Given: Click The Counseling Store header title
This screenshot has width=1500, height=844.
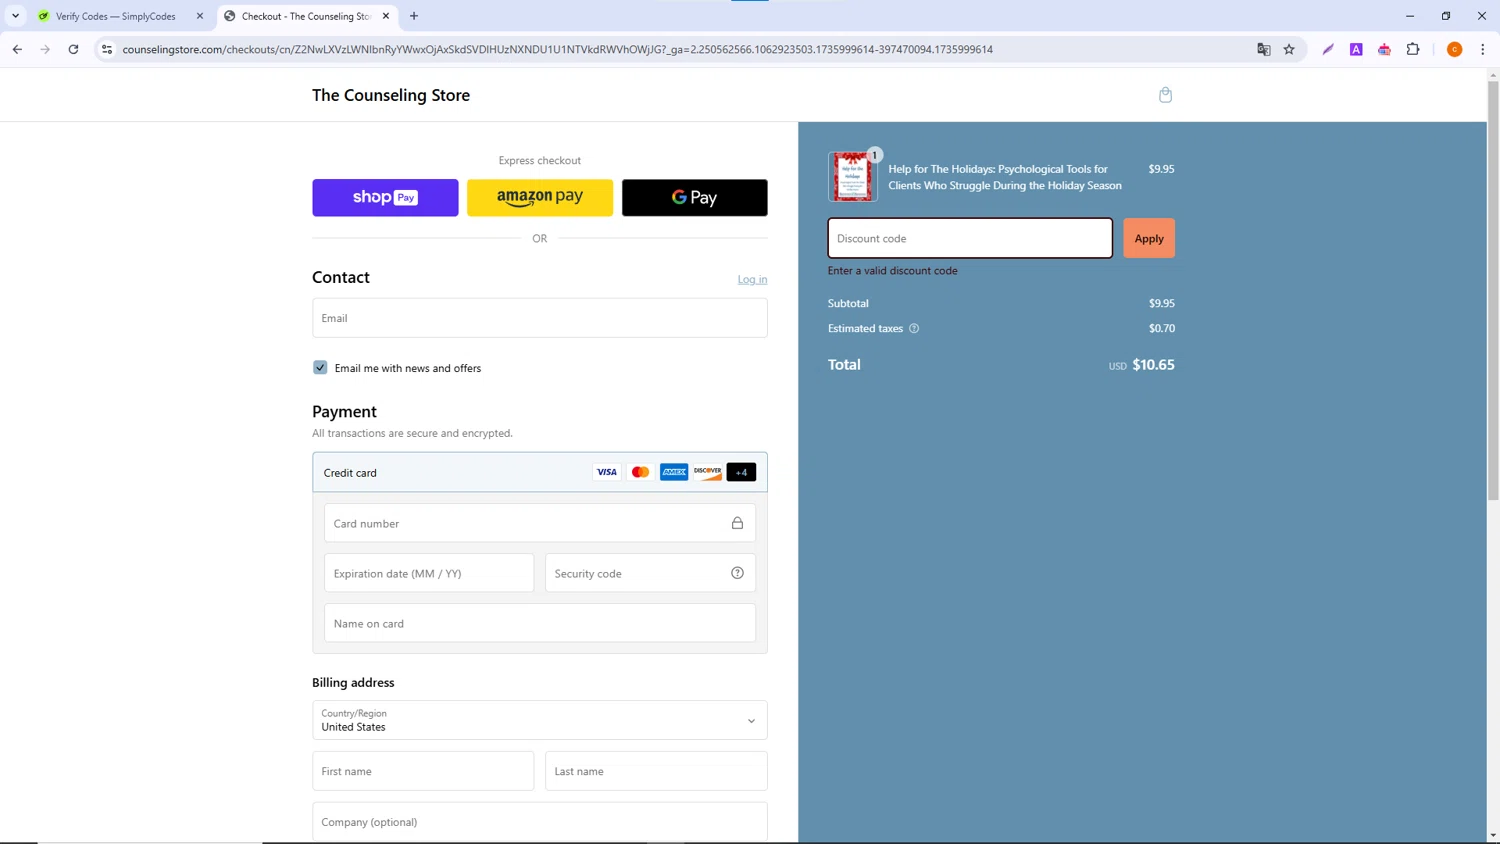Looking at the screenshot, I should point(391,95).
